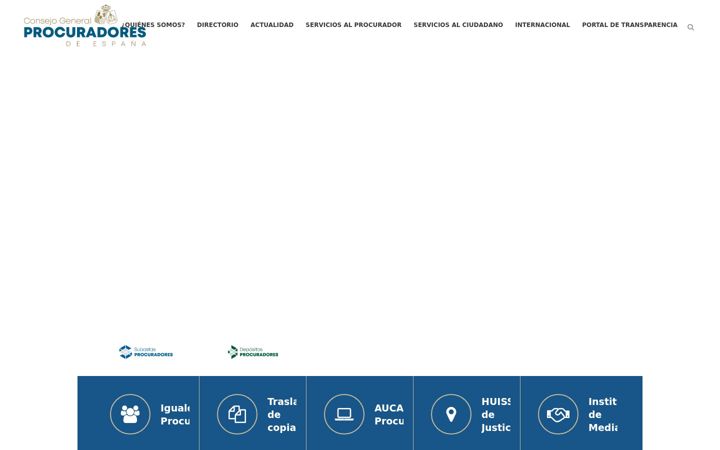
Task: Click the map pin Huissiers de Justice icon
Action: tap(451, 414)
